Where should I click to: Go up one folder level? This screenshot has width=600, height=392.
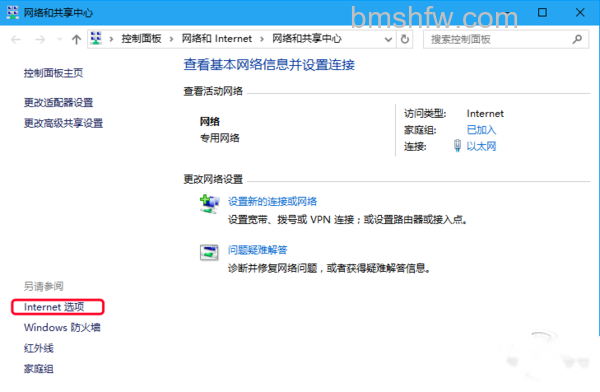(76, 39)
